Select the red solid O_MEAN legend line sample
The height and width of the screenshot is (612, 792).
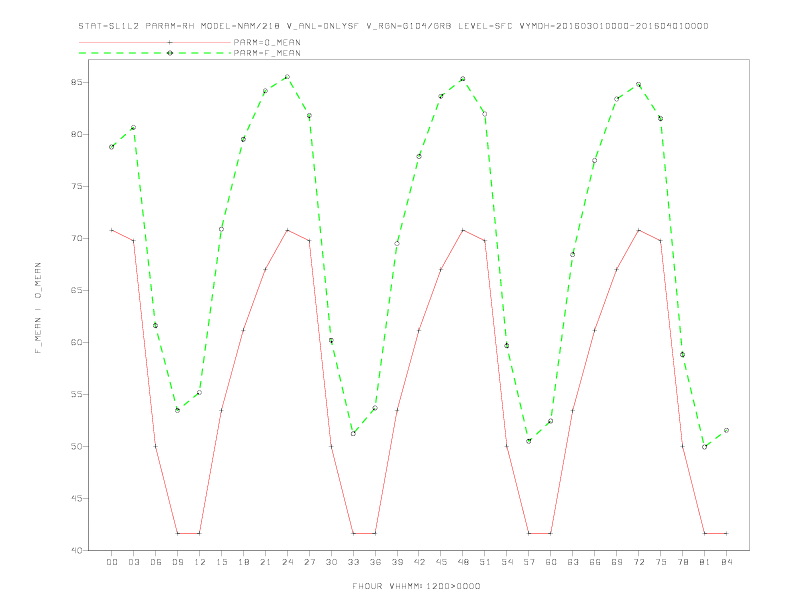pos(155,42)
